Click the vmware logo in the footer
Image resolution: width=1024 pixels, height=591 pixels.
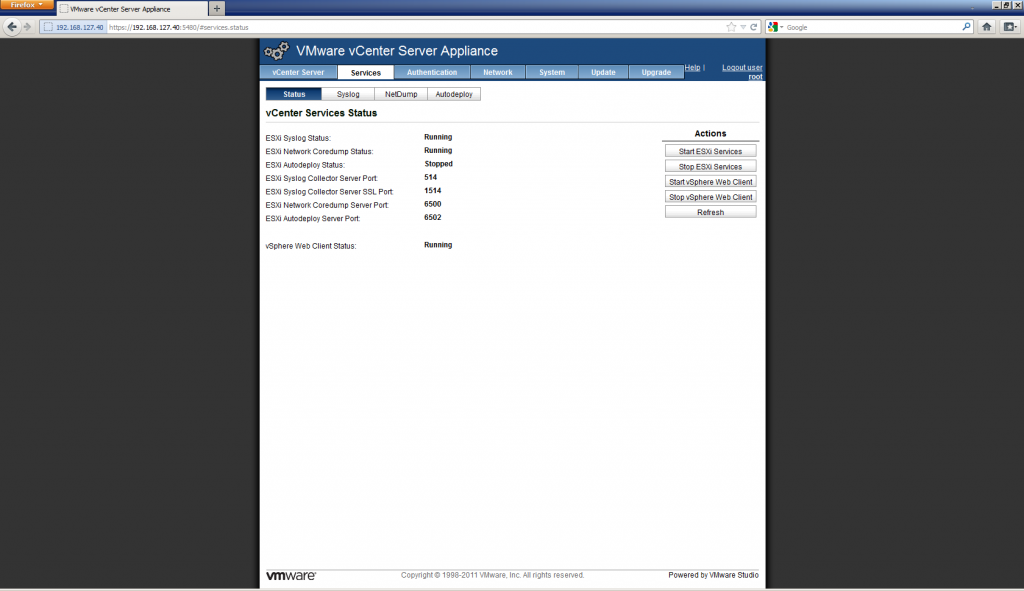point(291,575)
